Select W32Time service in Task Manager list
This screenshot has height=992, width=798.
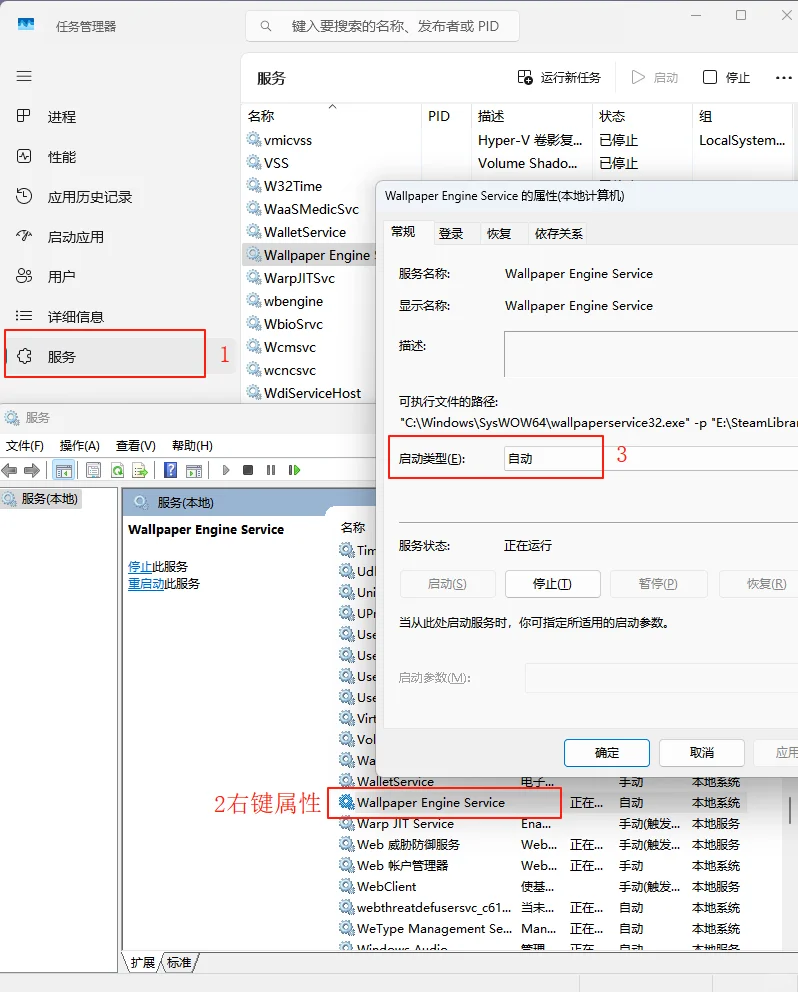[x=293, y=186]
